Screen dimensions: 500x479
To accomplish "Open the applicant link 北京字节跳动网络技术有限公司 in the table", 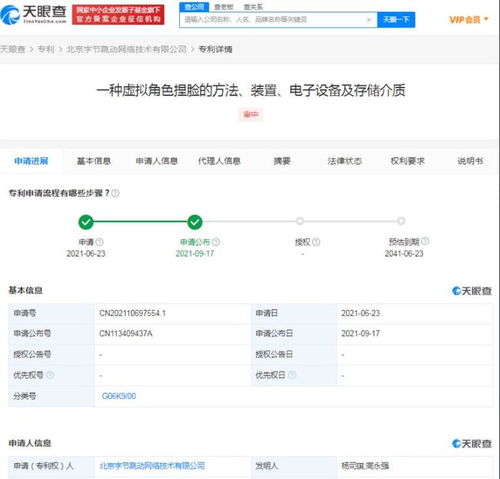I will 152,466.
